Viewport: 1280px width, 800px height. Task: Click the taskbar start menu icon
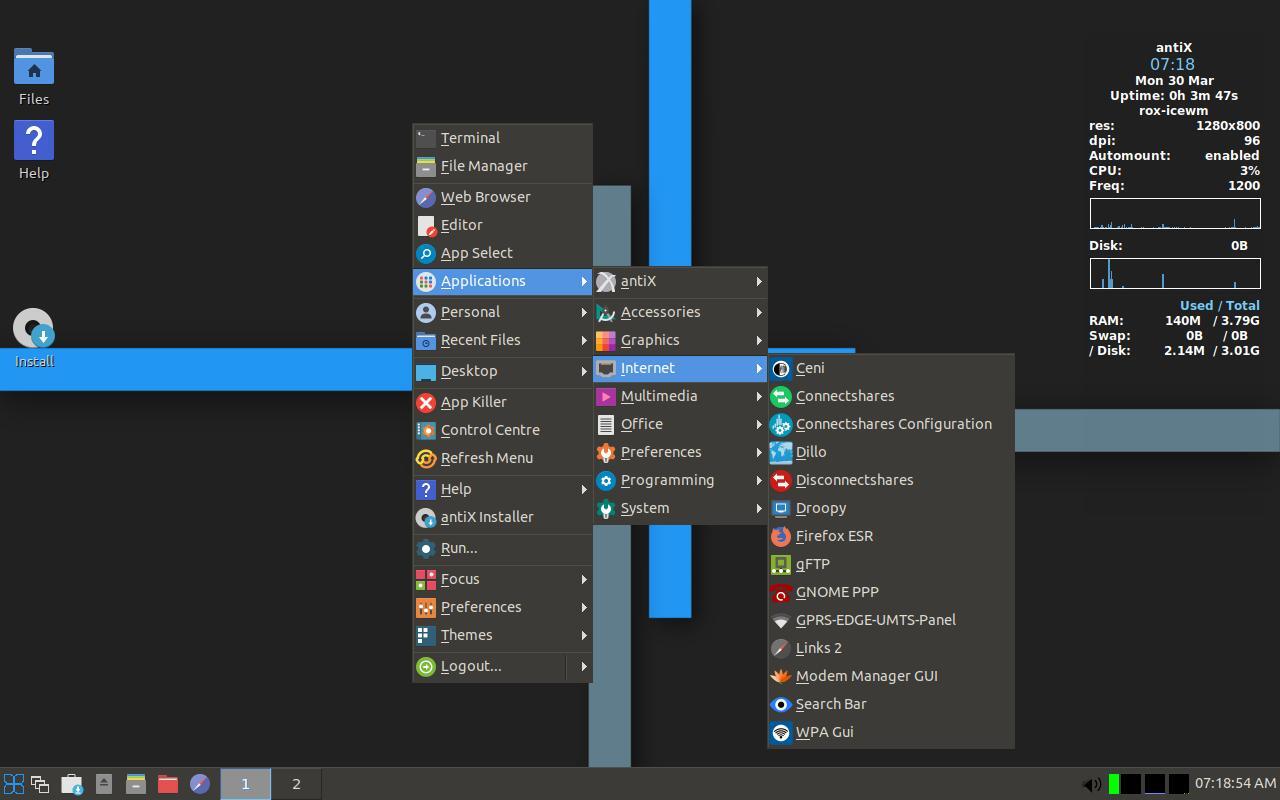pyautogui.click(x=14, y=784)
